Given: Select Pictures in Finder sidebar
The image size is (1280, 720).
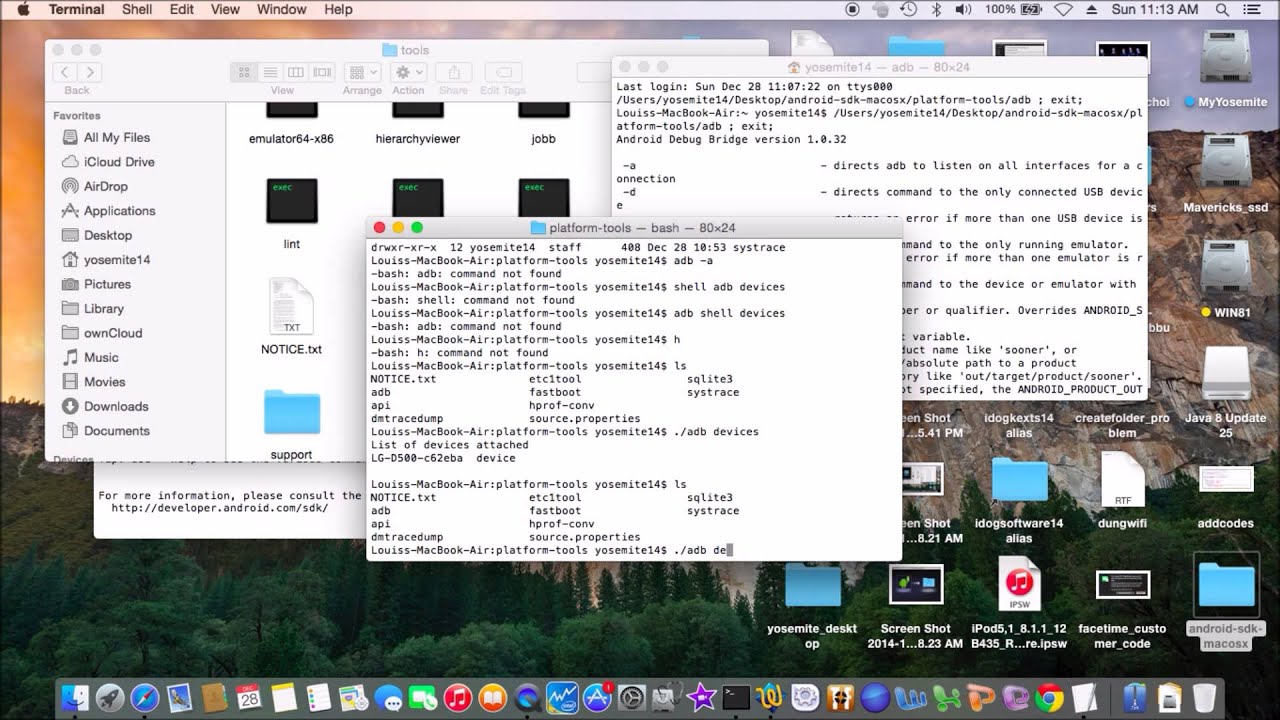Looking at the screenshot, I should click(x=107, y=284).
